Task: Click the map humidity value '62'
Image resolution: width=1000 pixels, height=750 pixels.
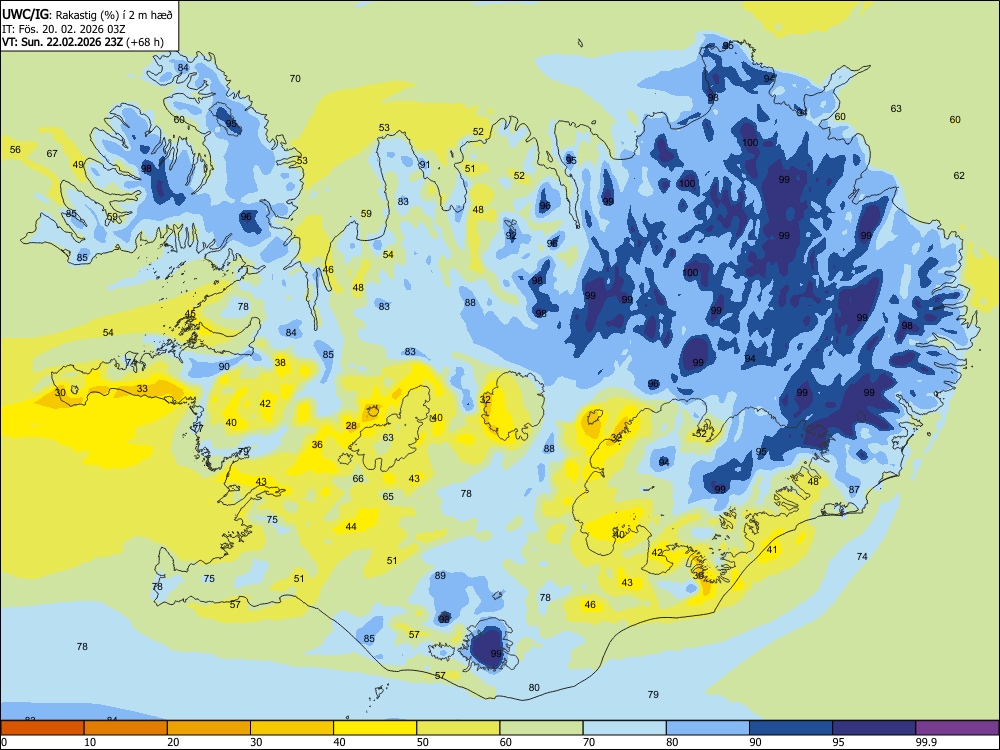Action: tap(959, 175)
